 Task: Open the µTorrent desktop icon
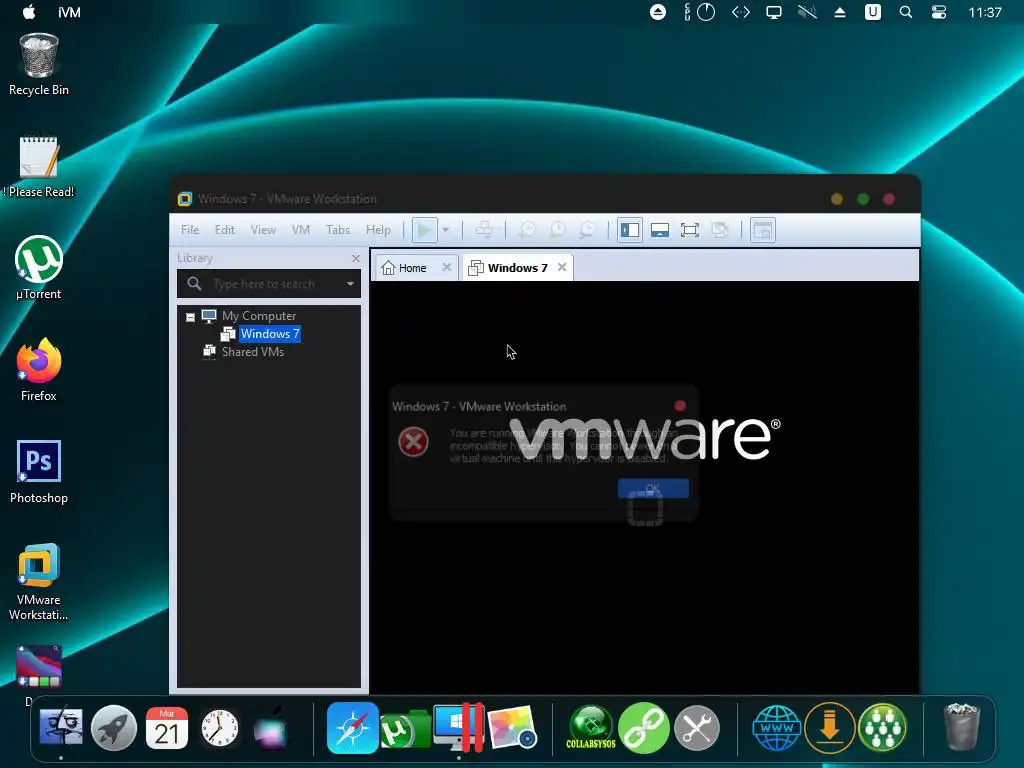[x=39, y=268]
